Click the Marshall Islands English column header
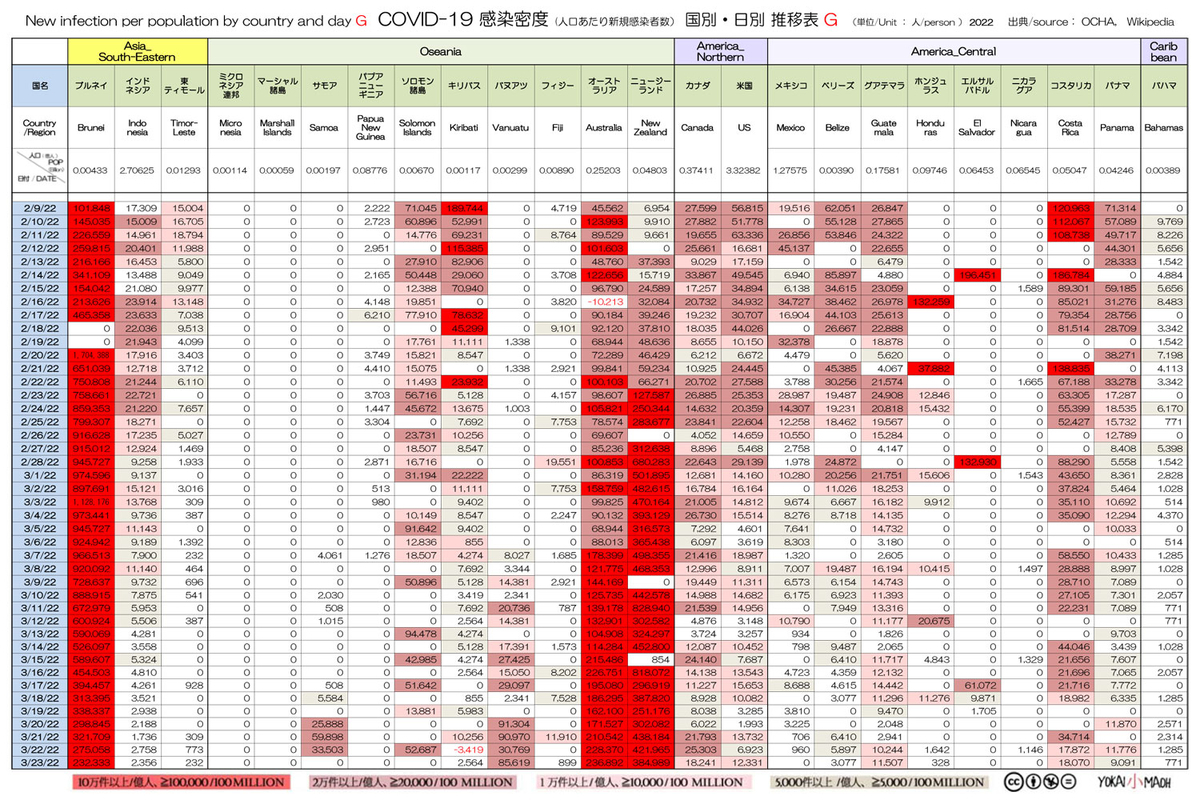The height and width of the screenshot is (800, 1200). (277, 128)
